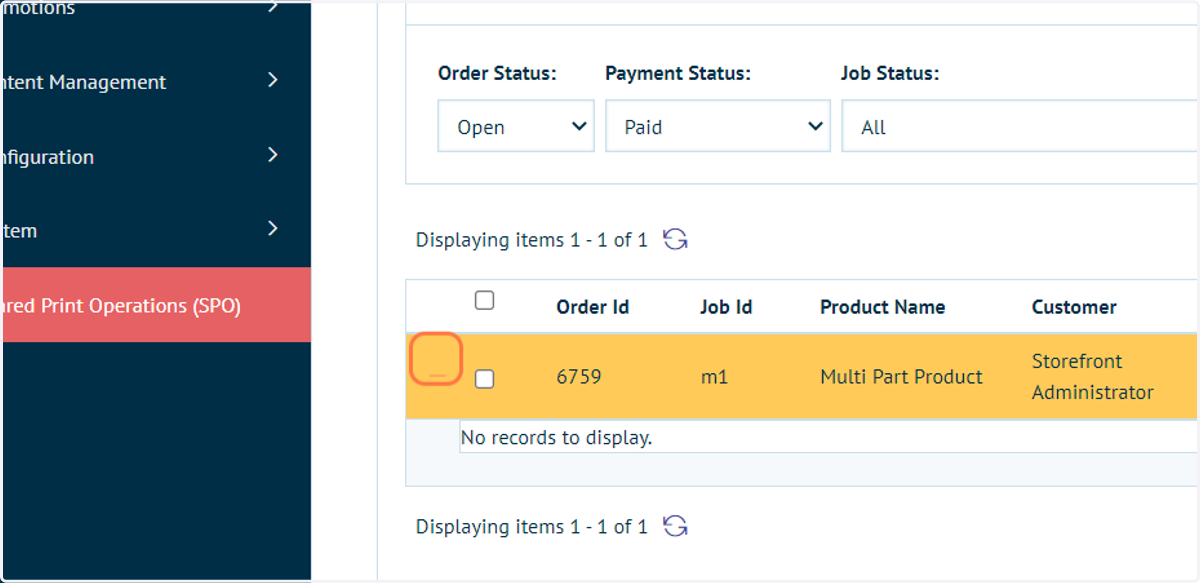Click the bottom 'Displaying items 1 - 1 of 1' text

[532, 526]
